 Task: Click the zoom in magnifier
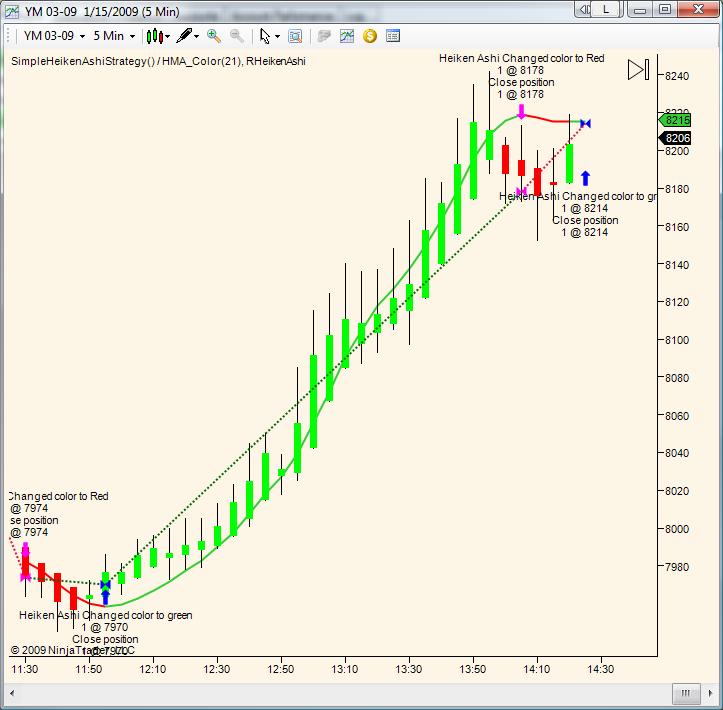click(214, 36)
